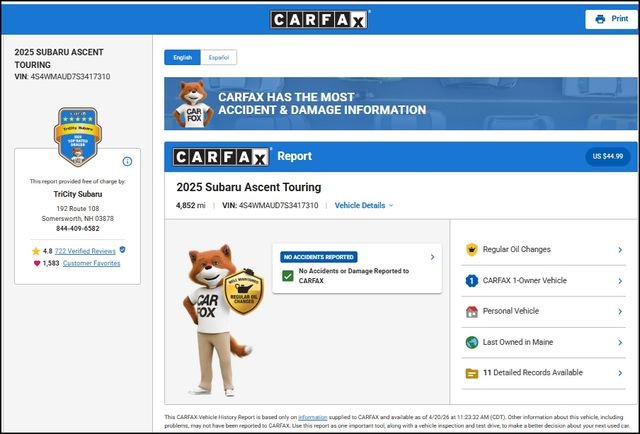Click the Personal Vehicle house icon
This screenshot has width=640, height=434.
471,311
